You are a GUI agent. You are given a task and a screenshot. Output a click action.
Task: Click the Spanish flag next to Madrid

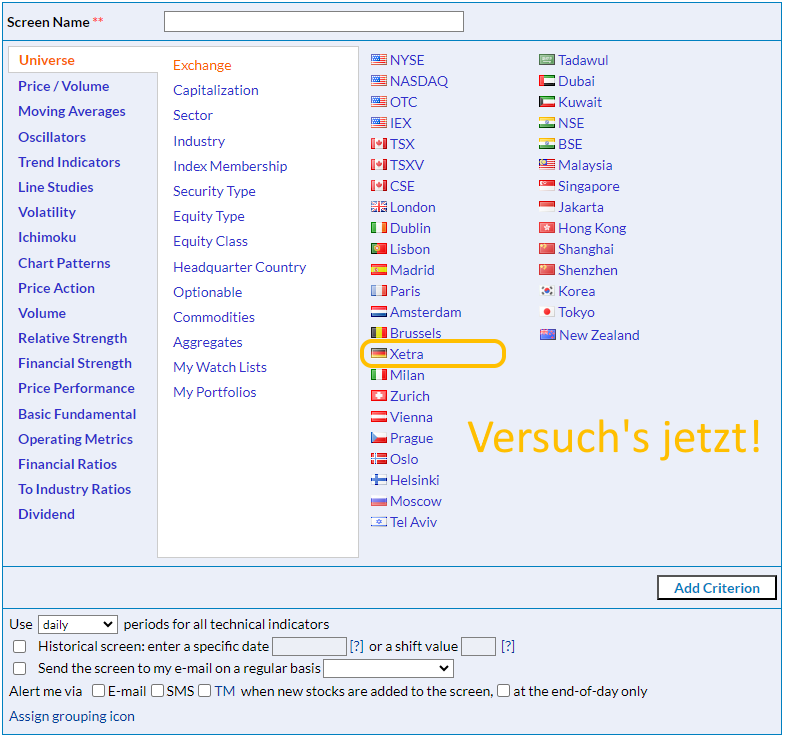tap(378, 270)
